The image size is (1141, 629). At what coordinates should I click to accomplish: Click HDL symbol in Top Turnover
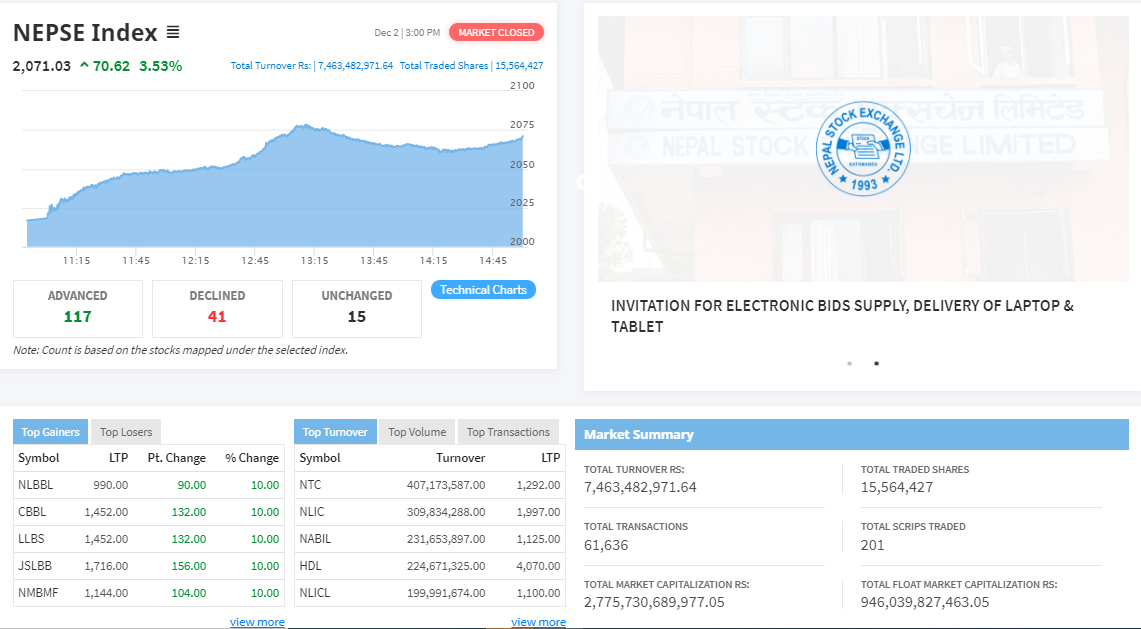[310, 566]
